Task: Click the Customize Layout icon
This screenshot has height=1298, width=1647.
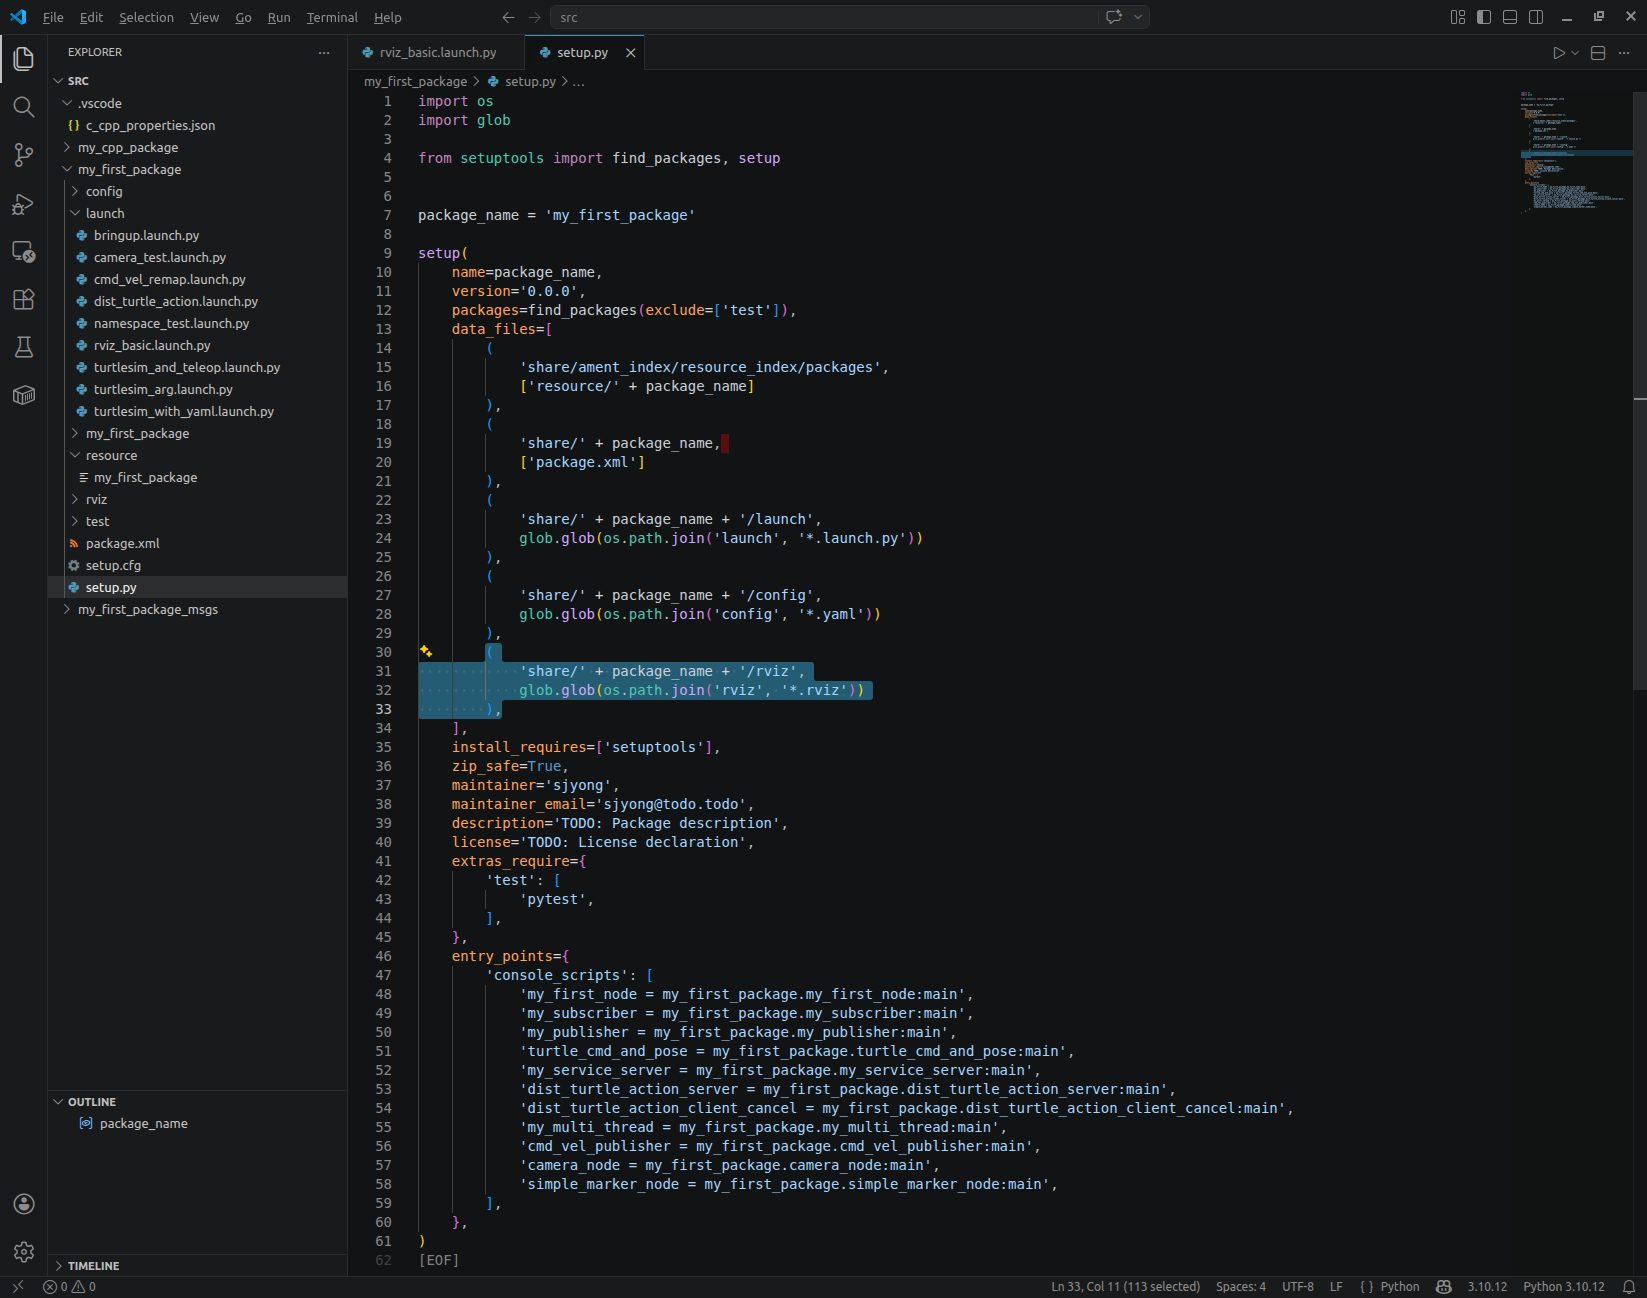Action: pyautogui.click(x=1458, y=17)
